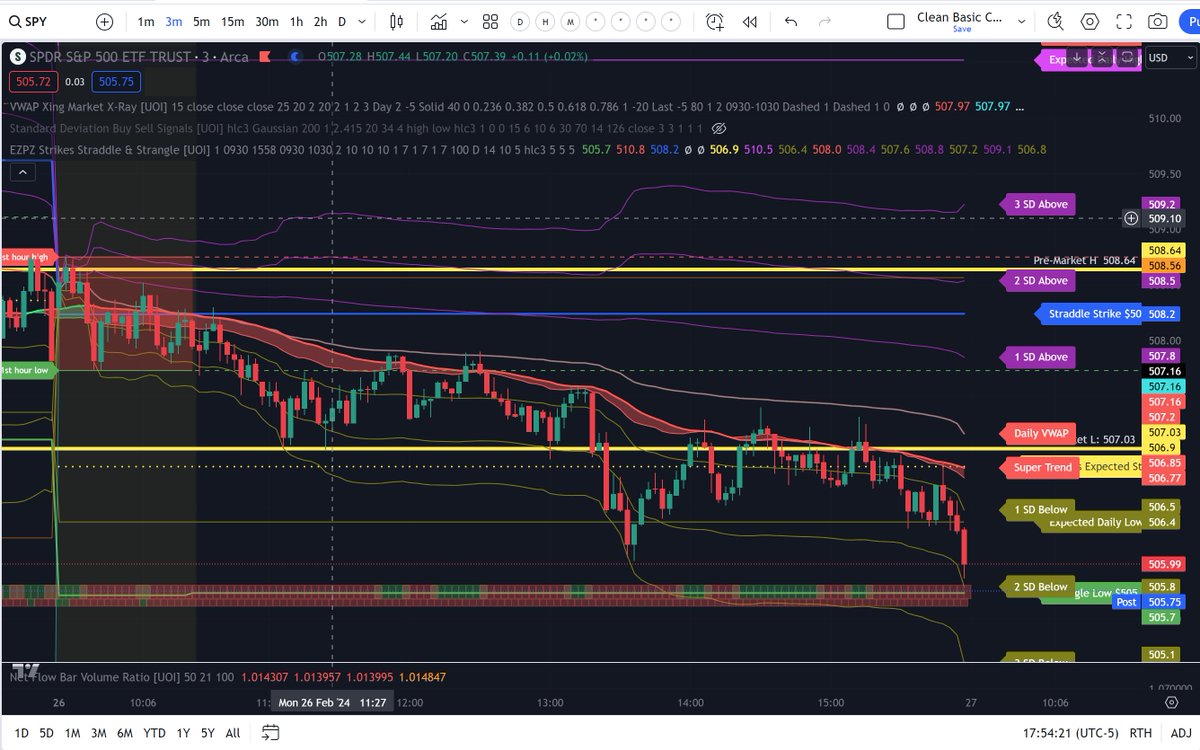Select the 6M date range
This screenshot has width=1200, height=750.
126,733
